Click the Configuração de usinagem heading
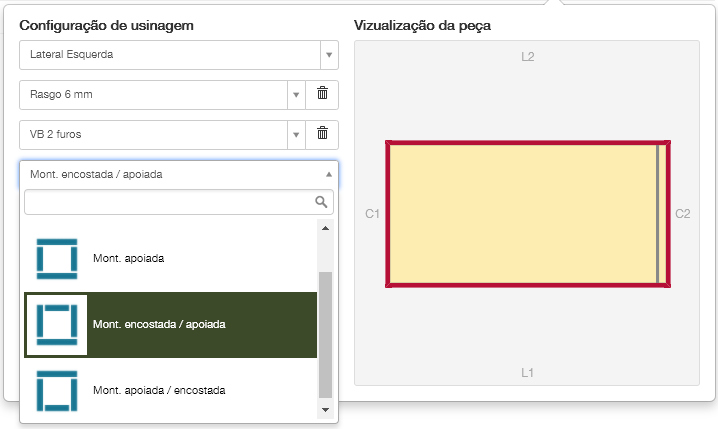Viewport: 718px width, 429px height. pos(106,25)
